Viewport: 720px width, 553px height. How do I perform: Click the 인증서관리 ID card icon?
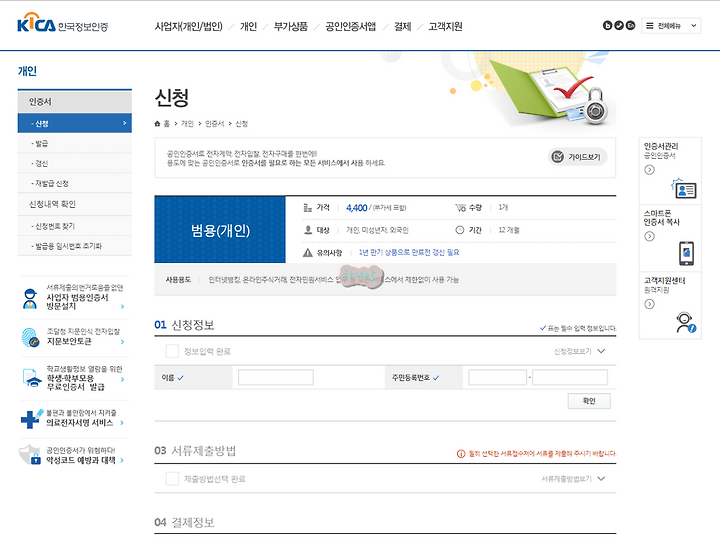684,189
